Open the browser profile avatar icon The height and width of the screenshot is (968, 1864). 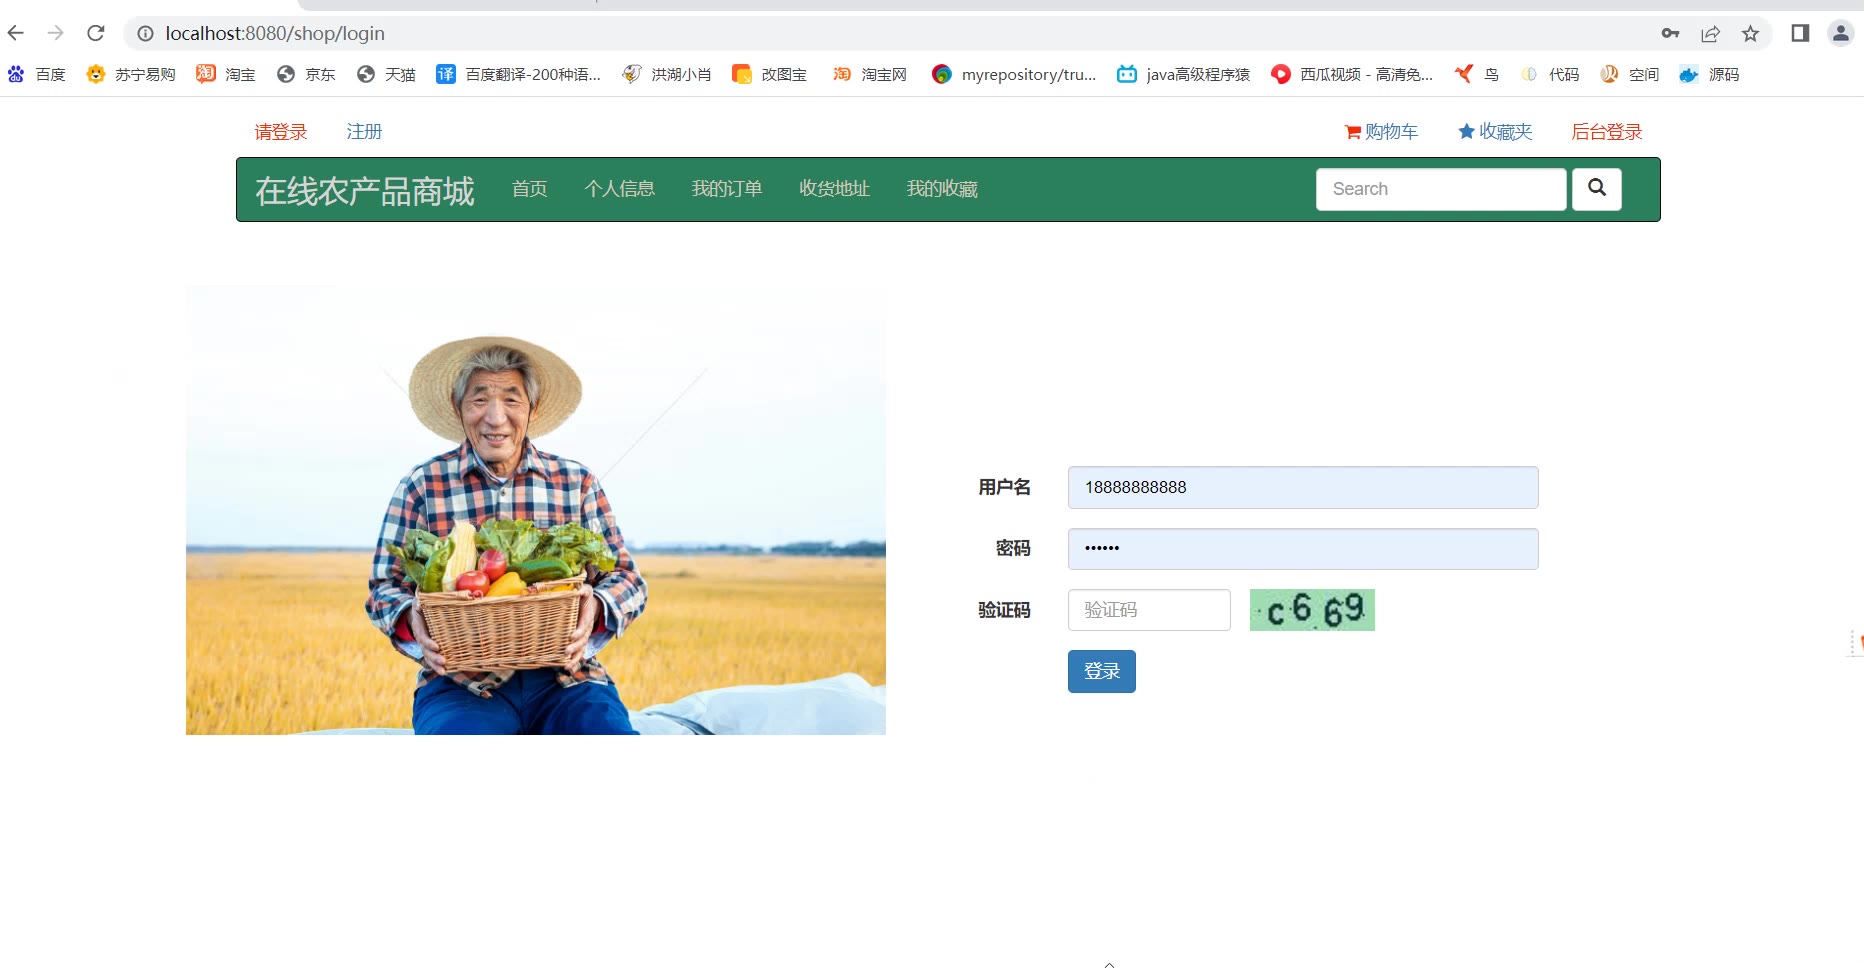1840,33
